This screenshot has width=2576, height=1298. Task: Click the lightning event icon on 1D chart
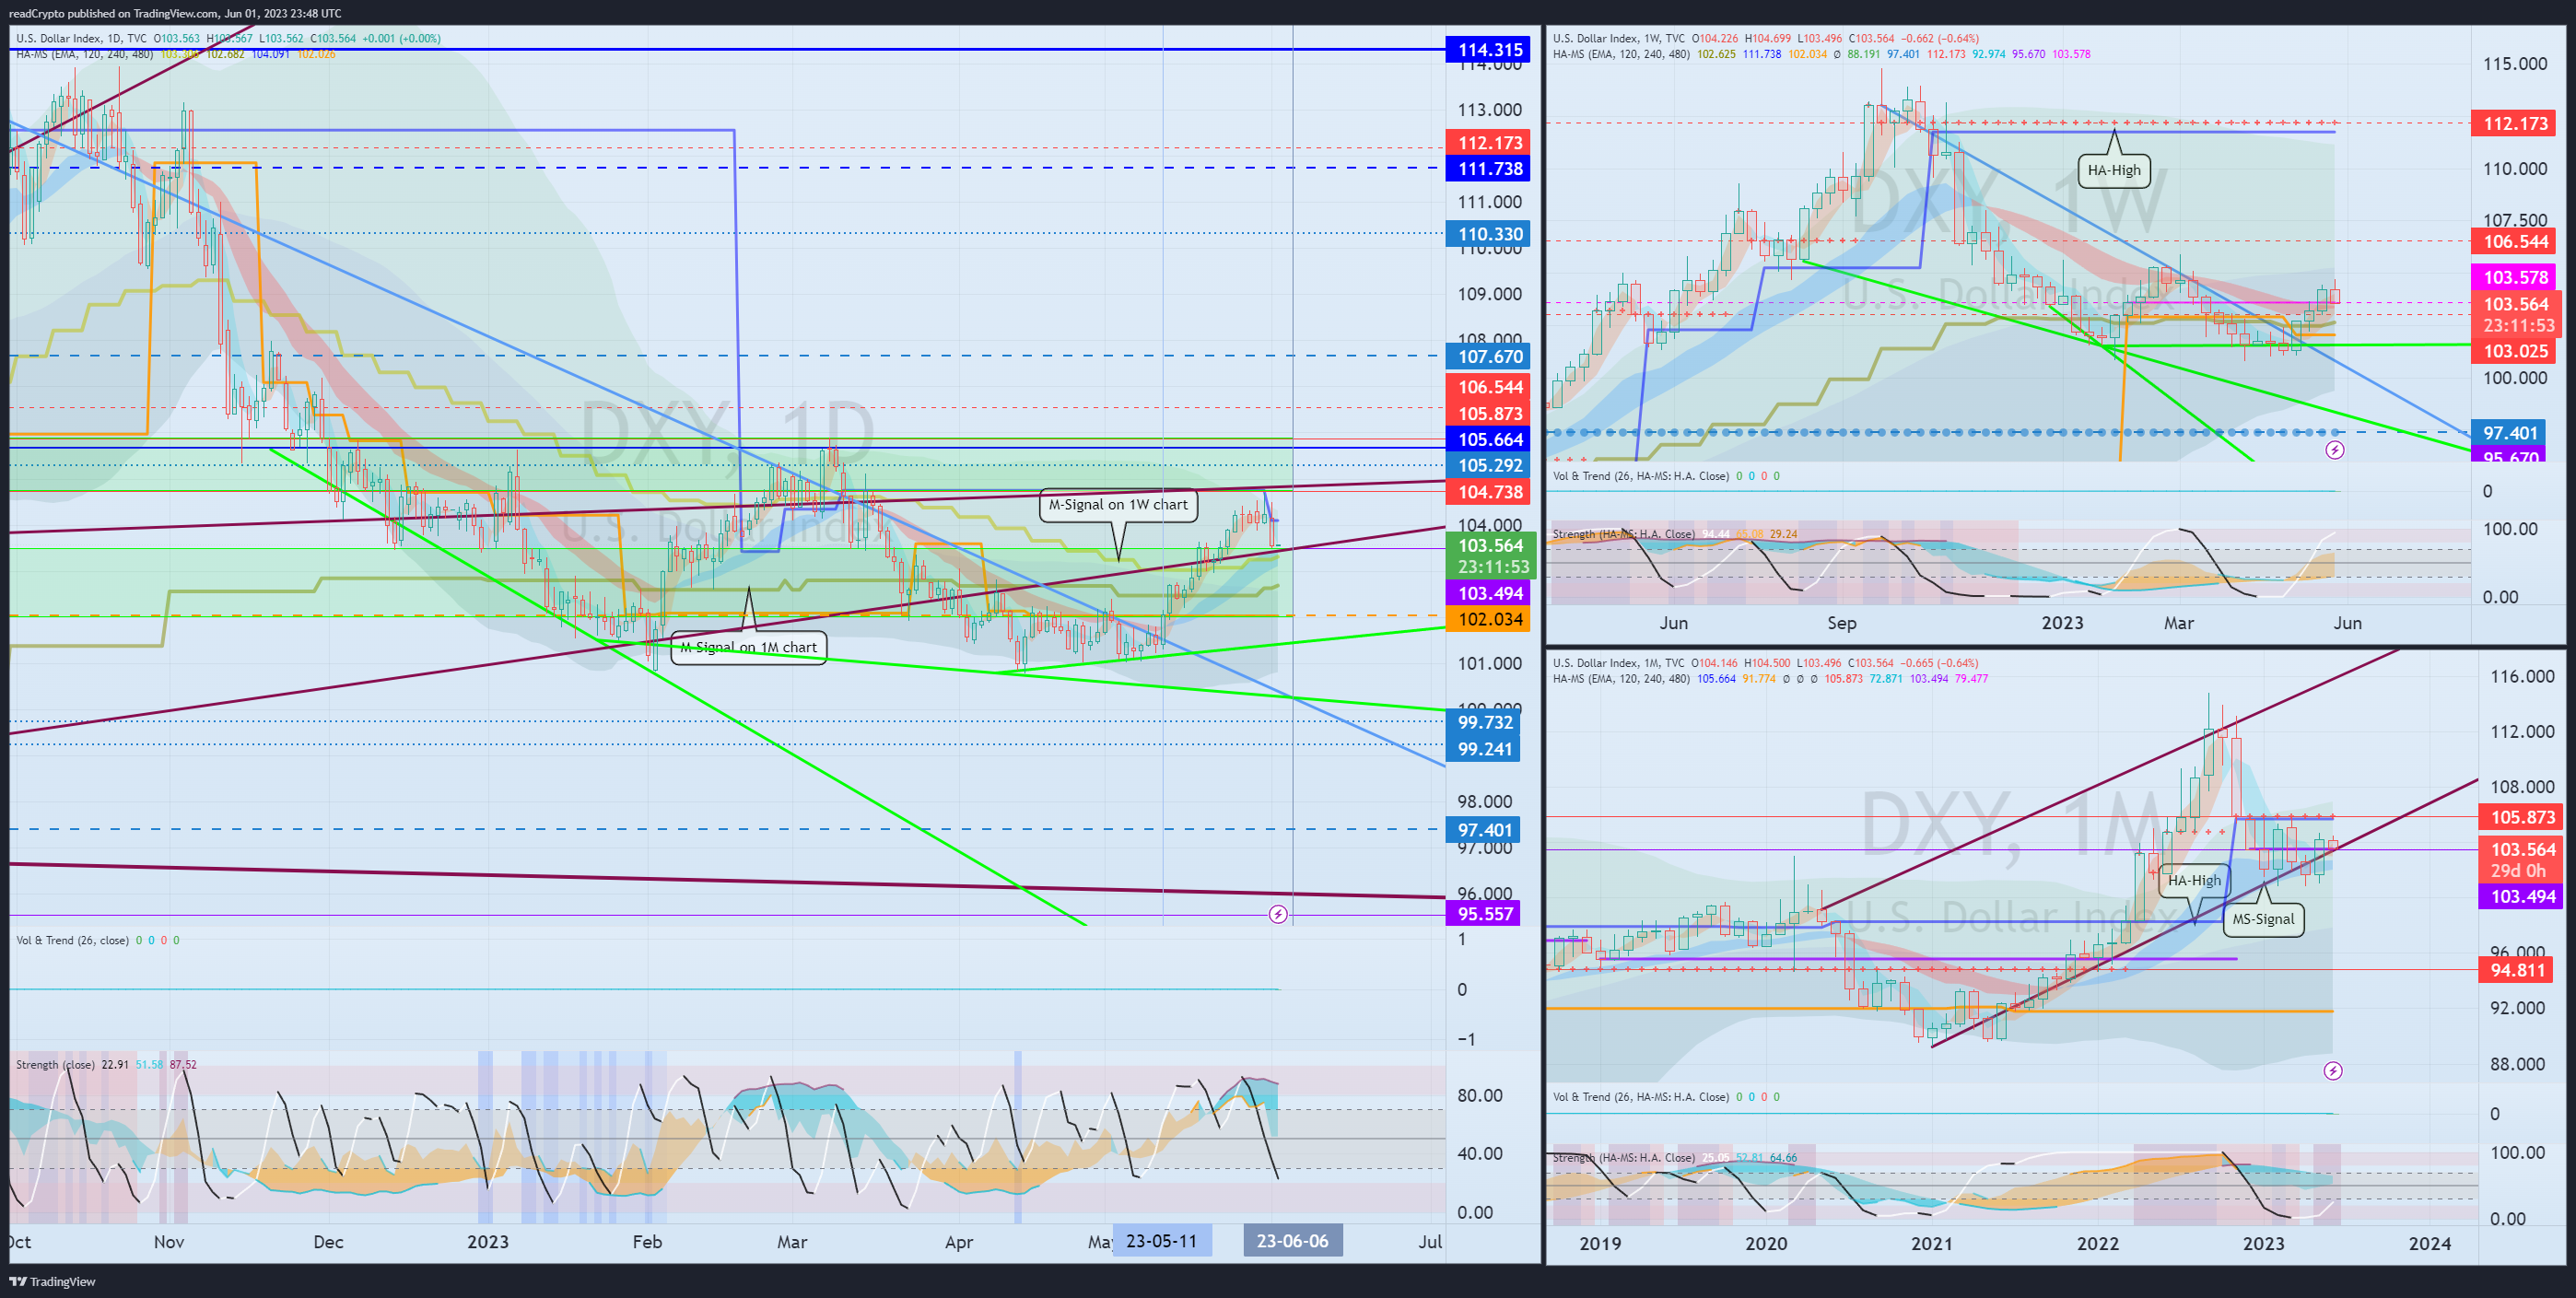pyautogui.click(x=1278, y=914)
